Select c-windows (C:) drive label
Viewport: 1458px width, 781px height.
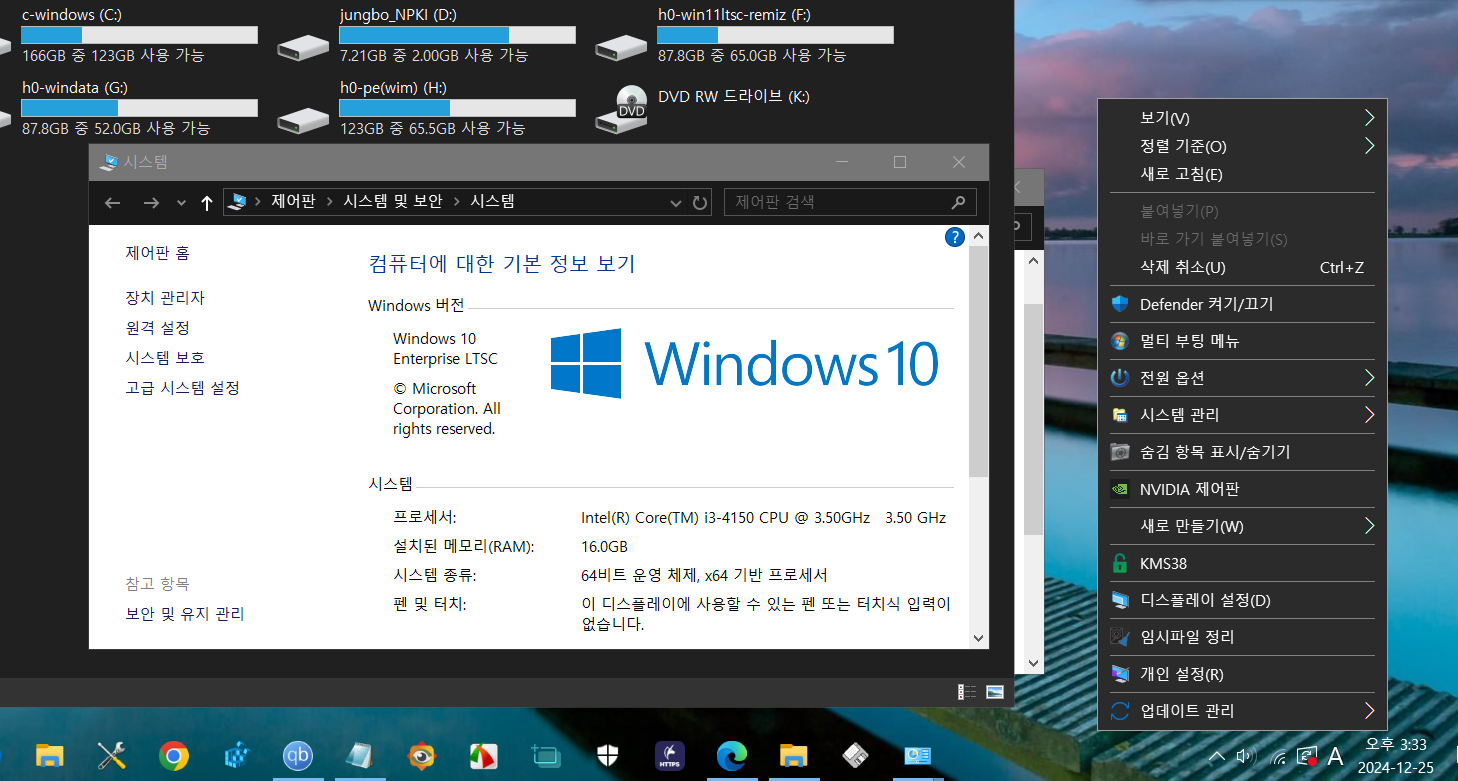click(72, 15)
